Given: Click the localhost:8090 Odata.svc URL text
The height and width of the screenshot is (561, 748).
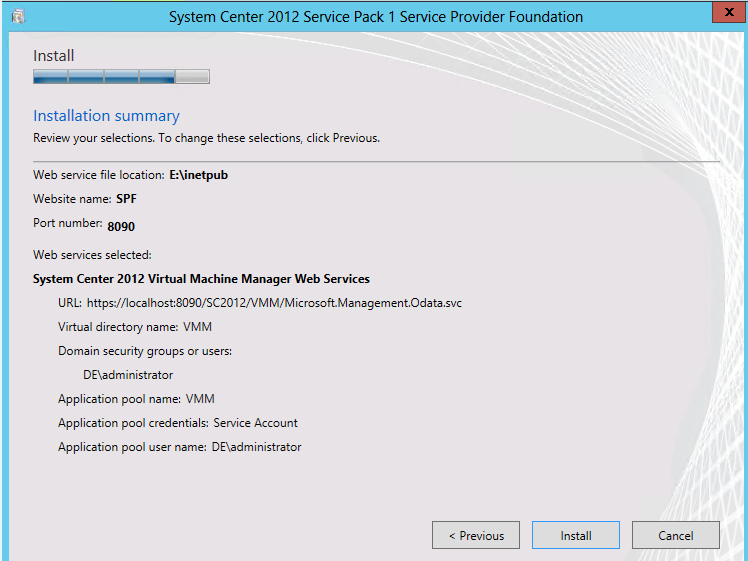Looking at the screenshot, I should 274,302.
